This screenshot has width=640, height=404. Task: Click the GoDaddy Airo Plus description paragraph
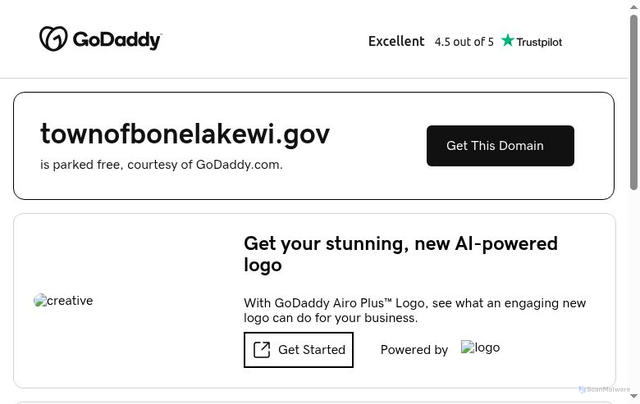[x=415, y=310]
